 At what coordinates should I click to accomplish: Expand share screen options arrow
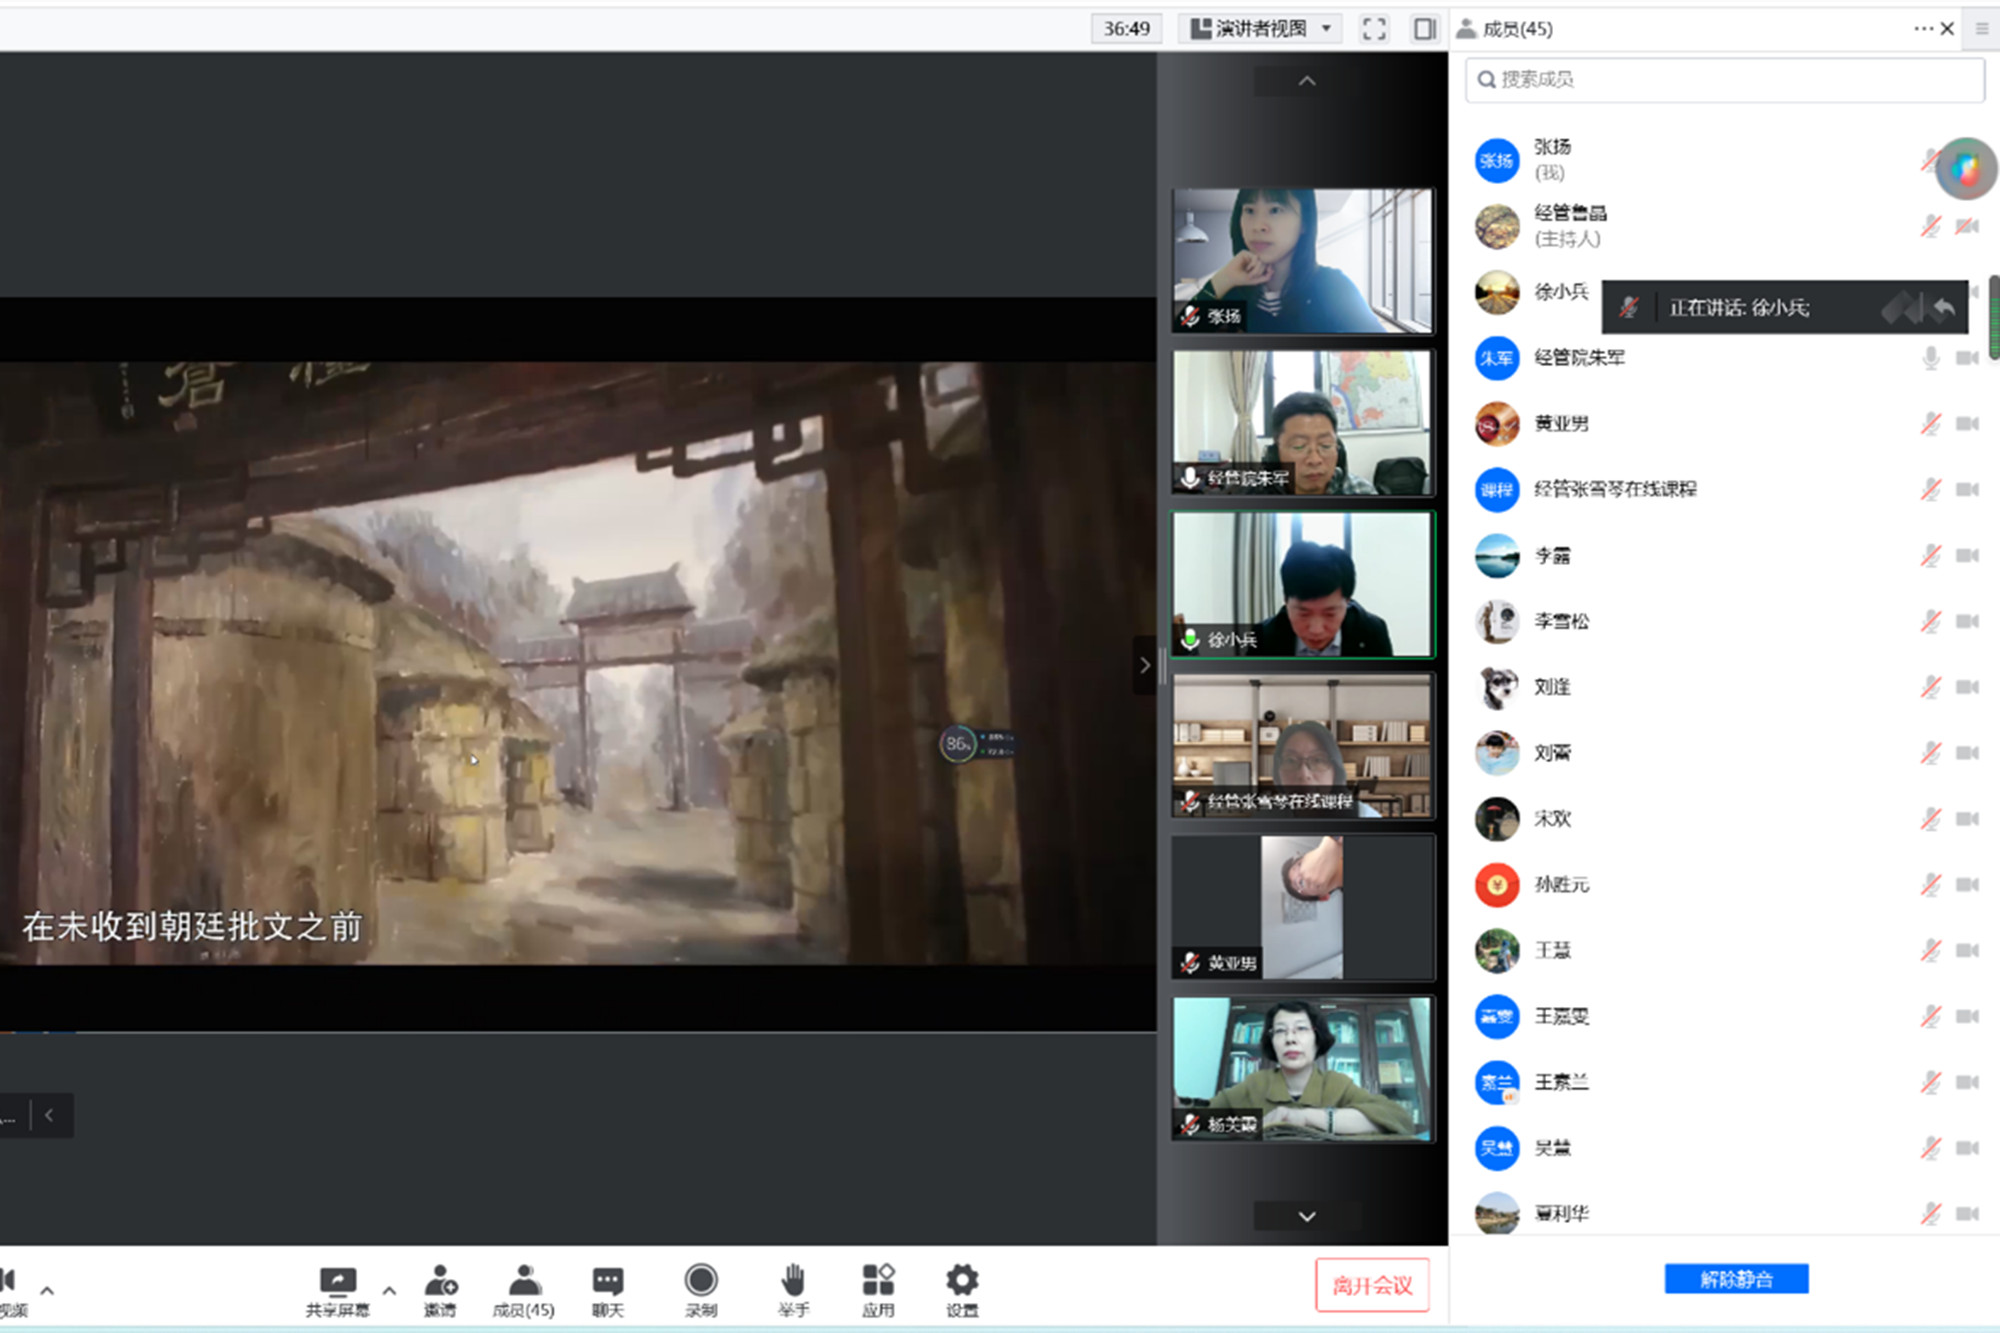click(x=389, y=1290)
